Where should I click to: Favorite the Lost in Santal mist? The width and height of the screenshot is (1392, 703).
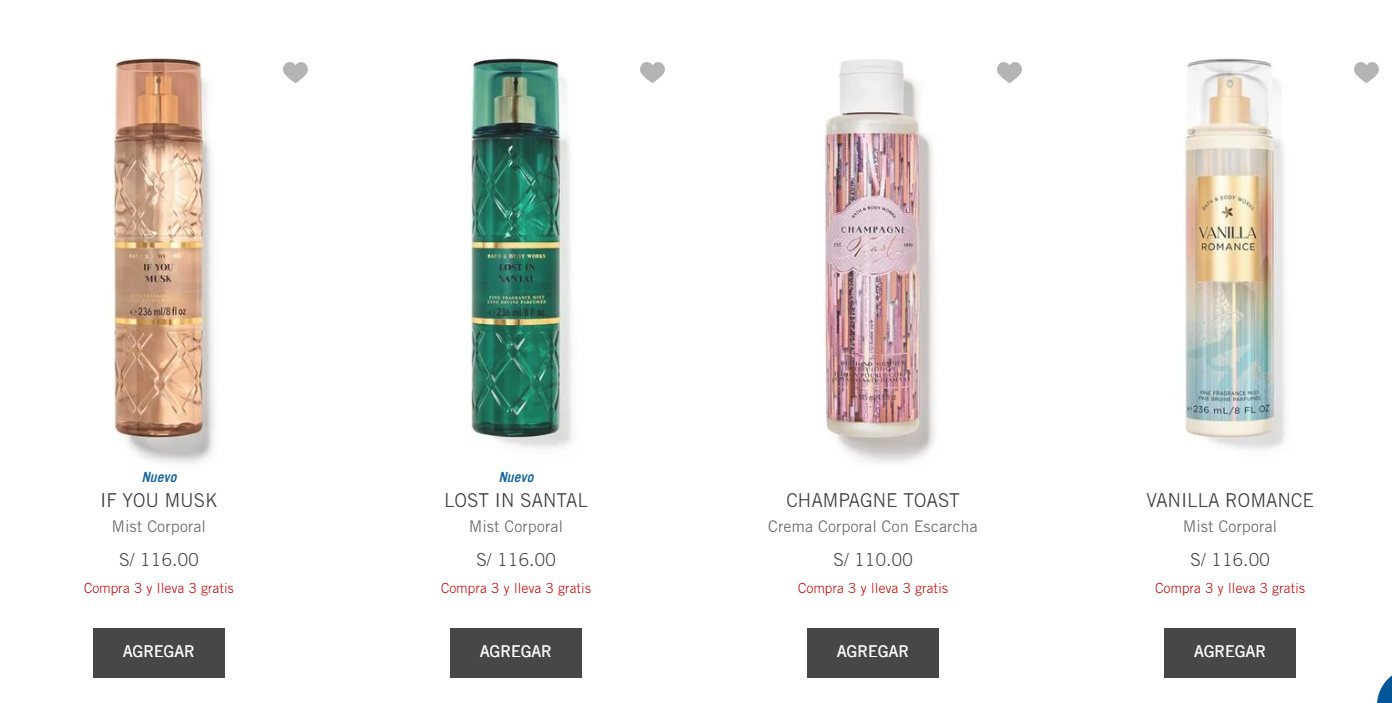[x=652, y=72]
